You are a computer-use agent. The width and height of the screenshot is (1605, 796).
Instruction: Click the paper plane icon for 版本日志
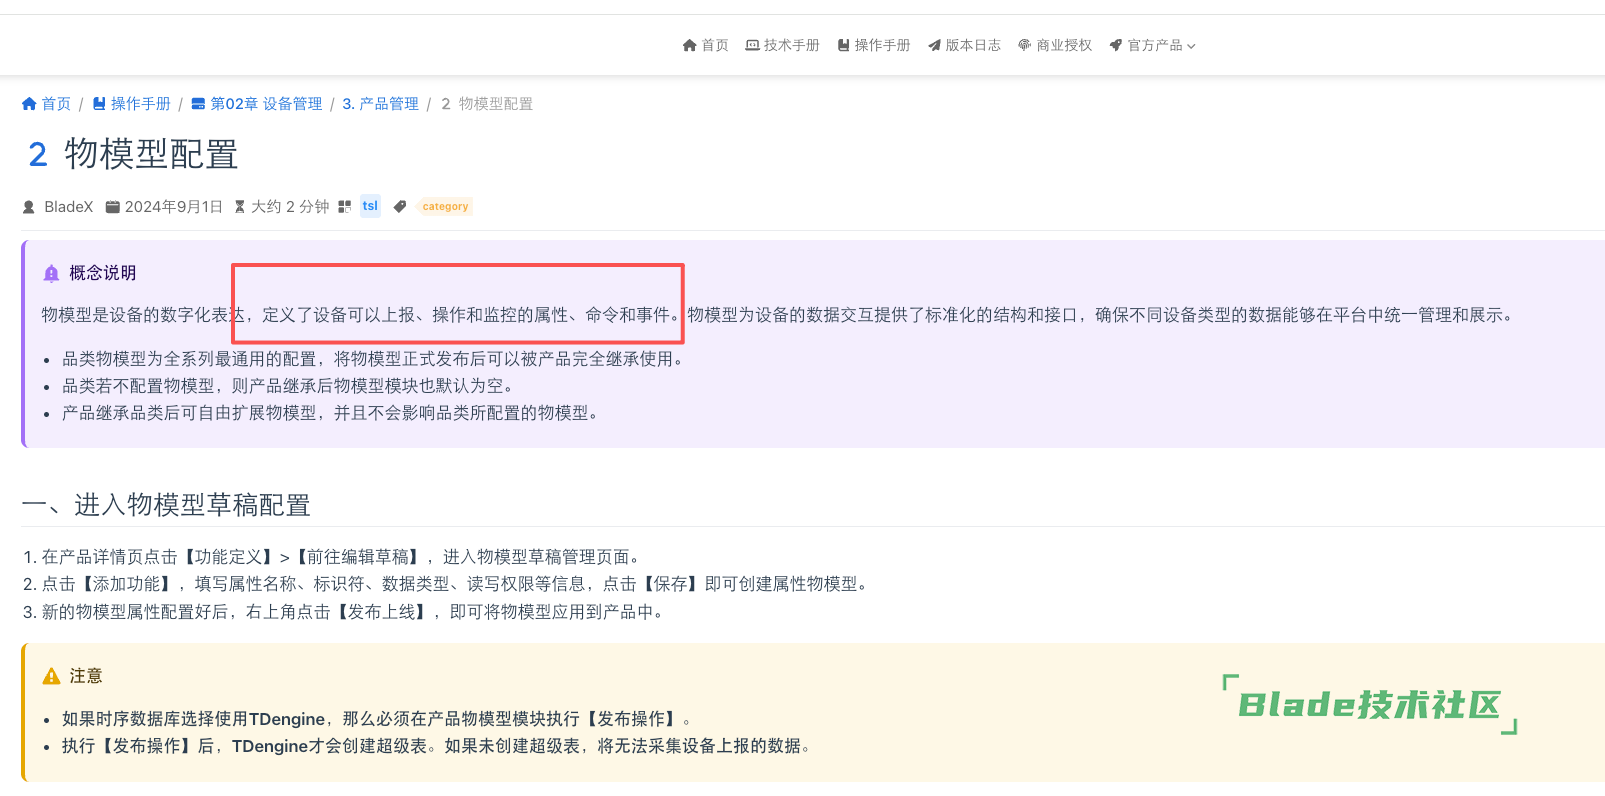point(934,45)
